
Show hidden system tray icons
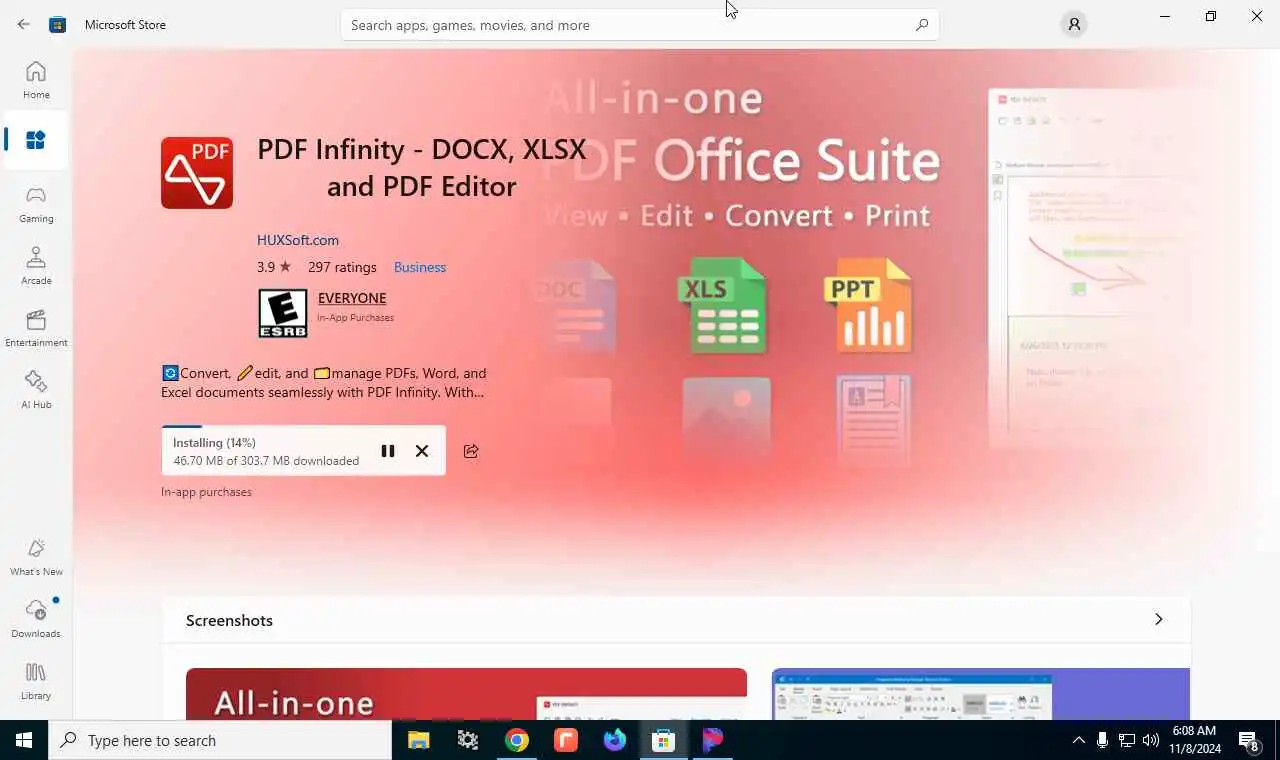click(1078, 741)
